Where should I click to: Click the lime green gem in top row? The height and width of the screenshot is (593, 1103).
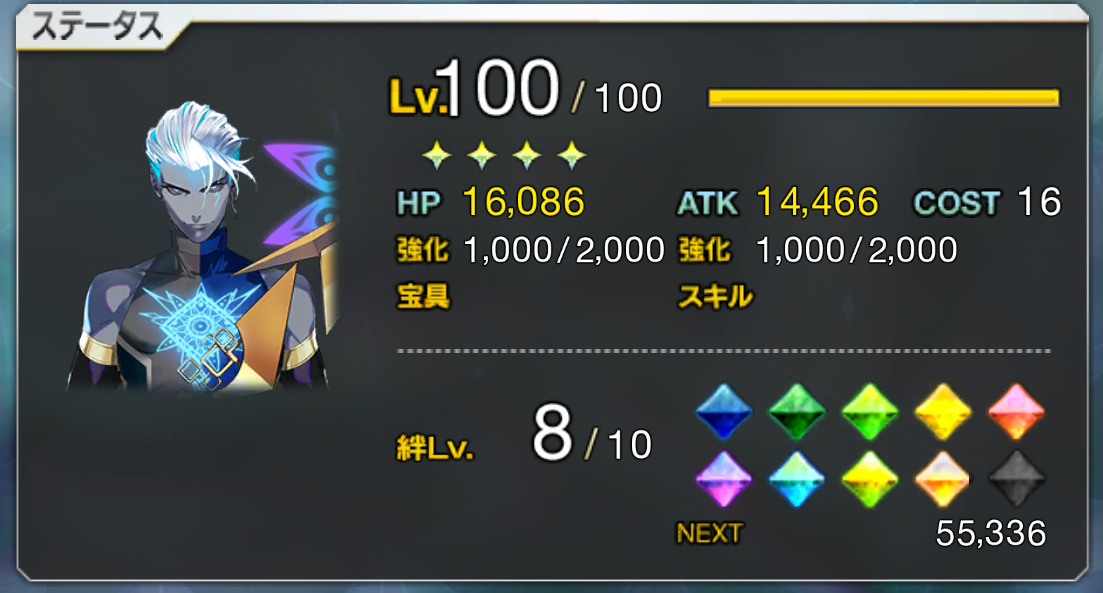point(869,411)
